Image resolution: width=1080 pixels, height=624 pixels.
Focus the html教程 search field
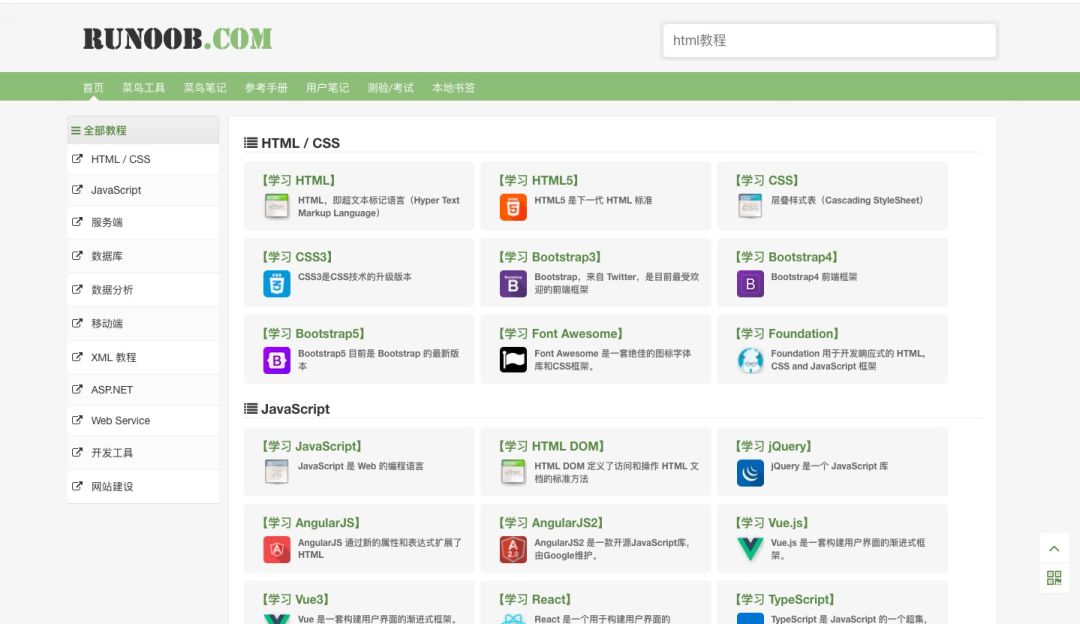829,41
